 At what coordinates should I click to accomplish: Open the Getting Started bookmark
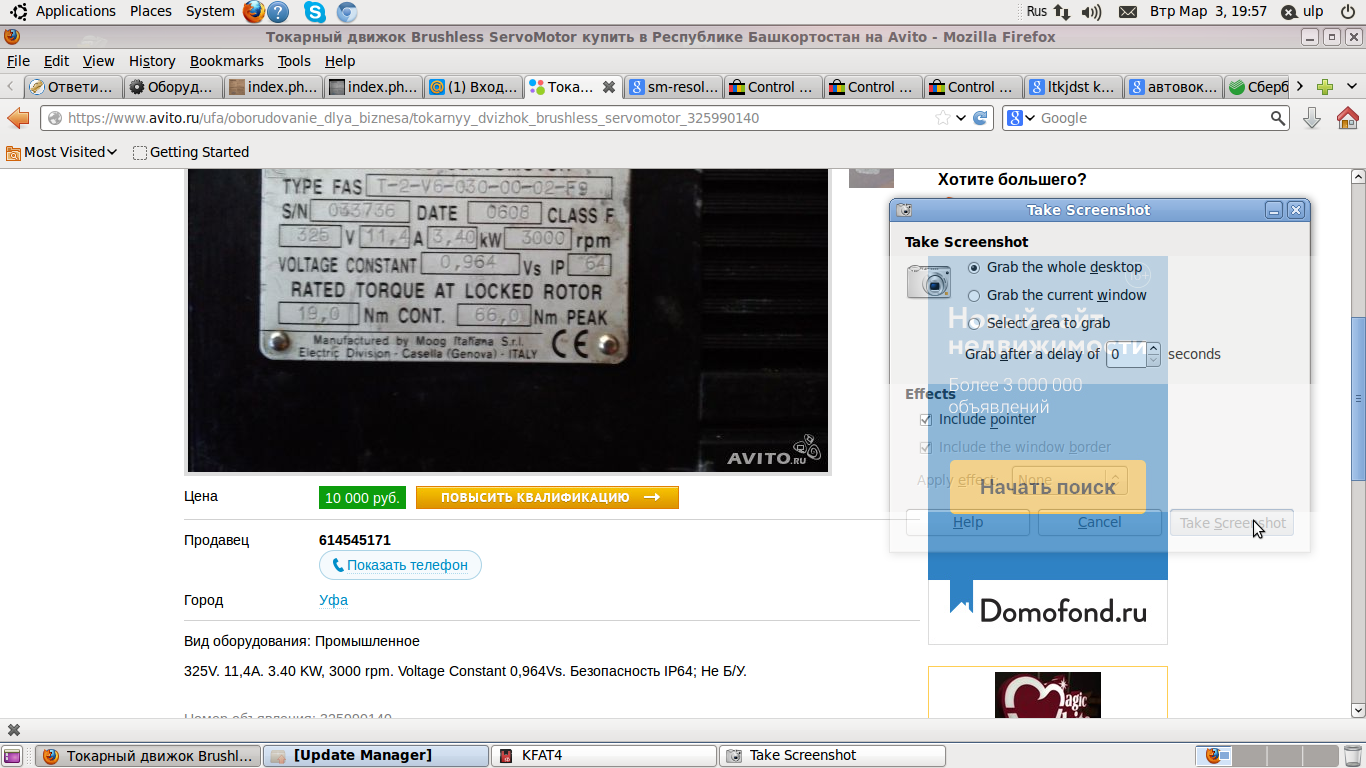[191, 152]
